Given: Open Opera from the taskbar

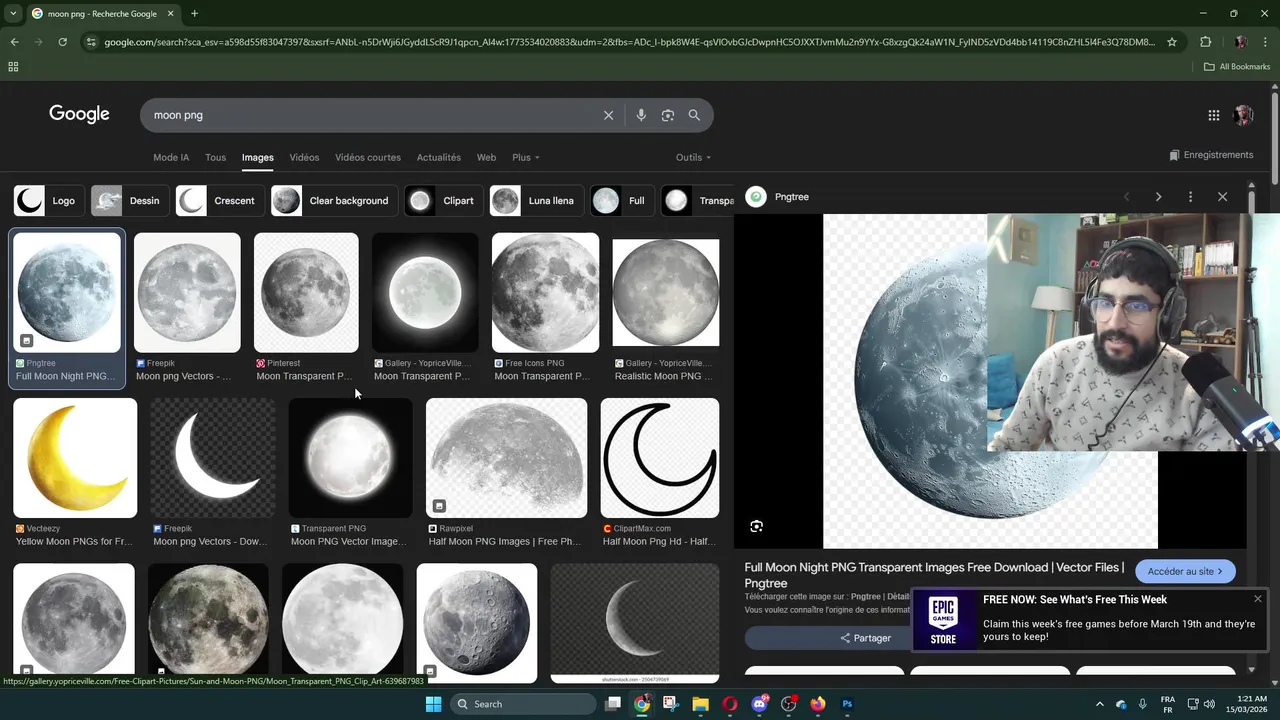Looking at the screenshot, I should 730,704.
